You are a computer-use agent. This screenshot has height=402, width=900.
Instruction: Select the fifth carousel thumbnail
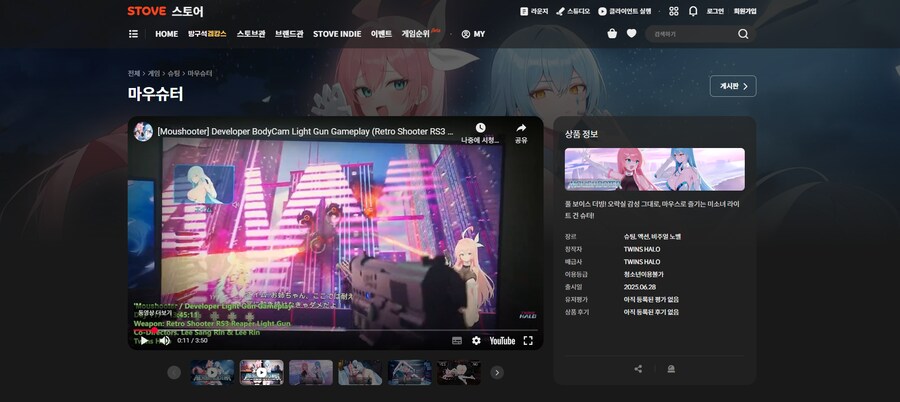coord(409,373)
